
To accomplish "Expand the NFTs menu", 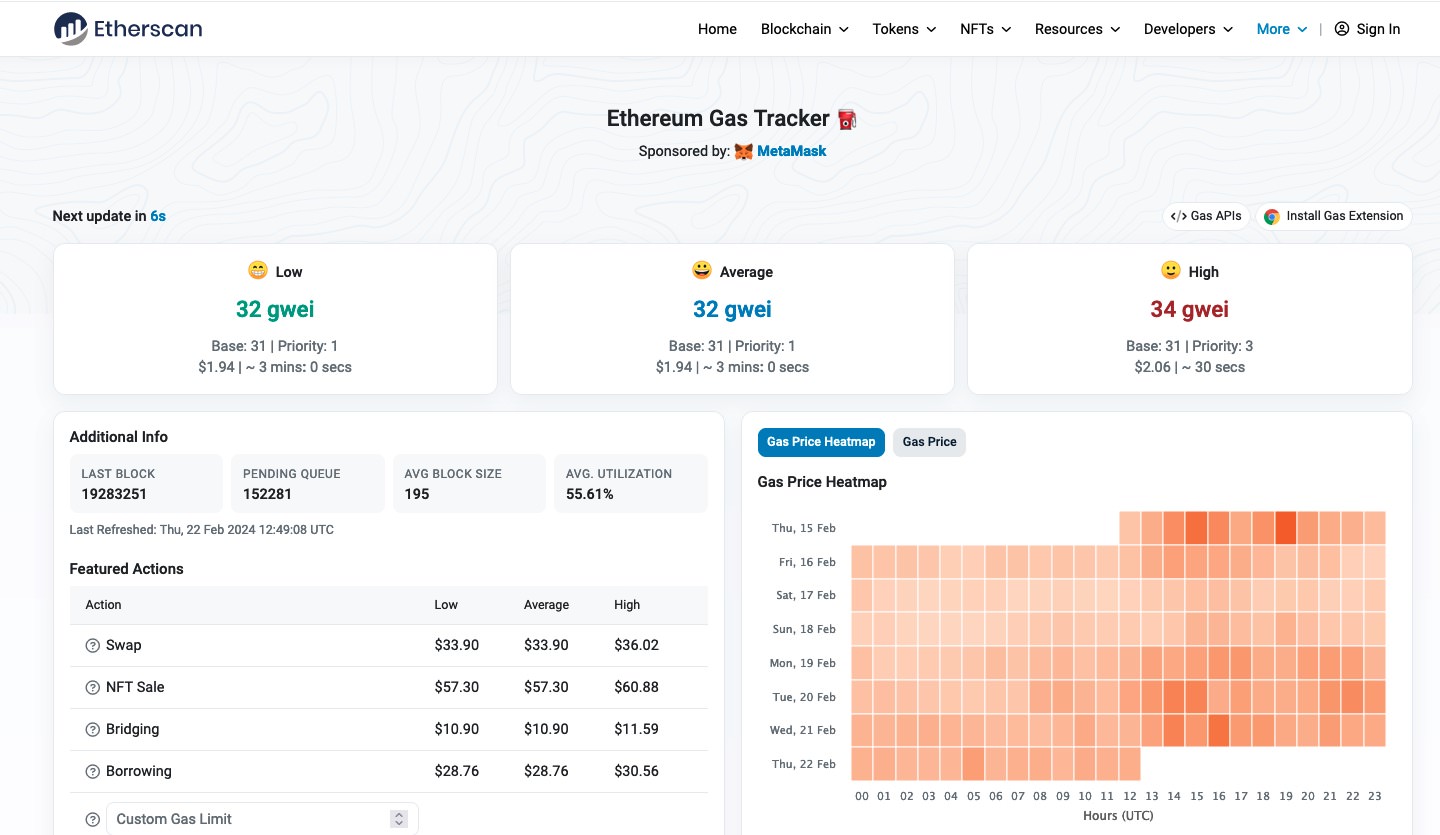I will [985, 29].
